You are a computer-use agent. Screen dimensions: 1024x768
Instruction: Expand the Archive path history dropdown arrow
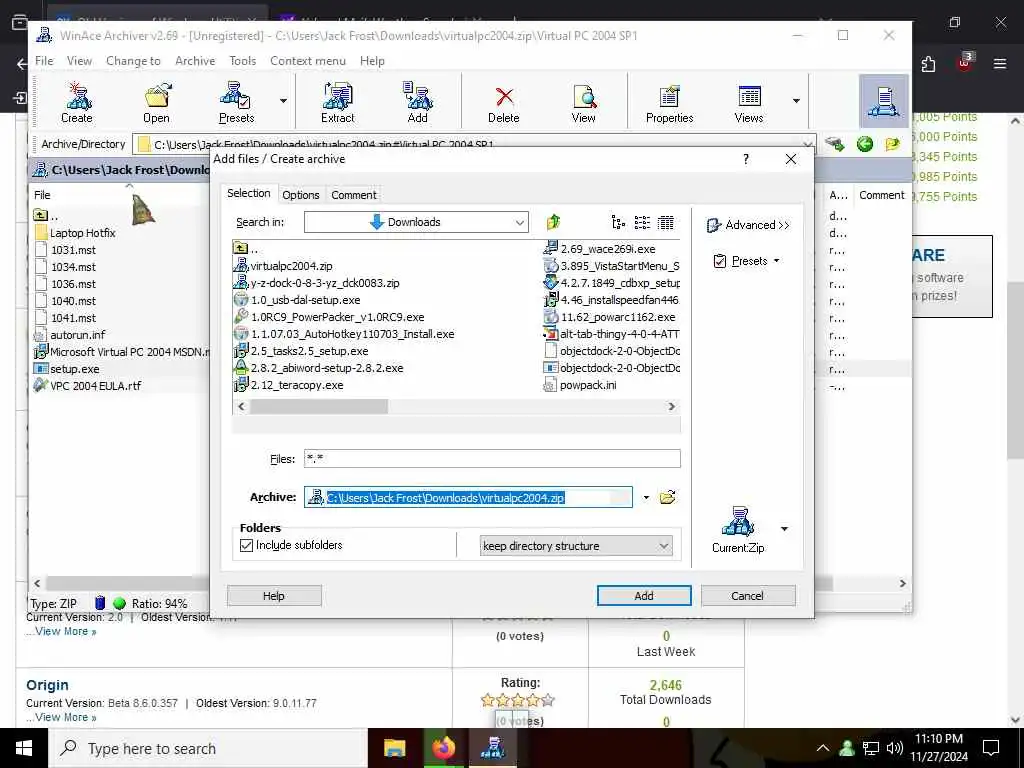coord(646,498)
